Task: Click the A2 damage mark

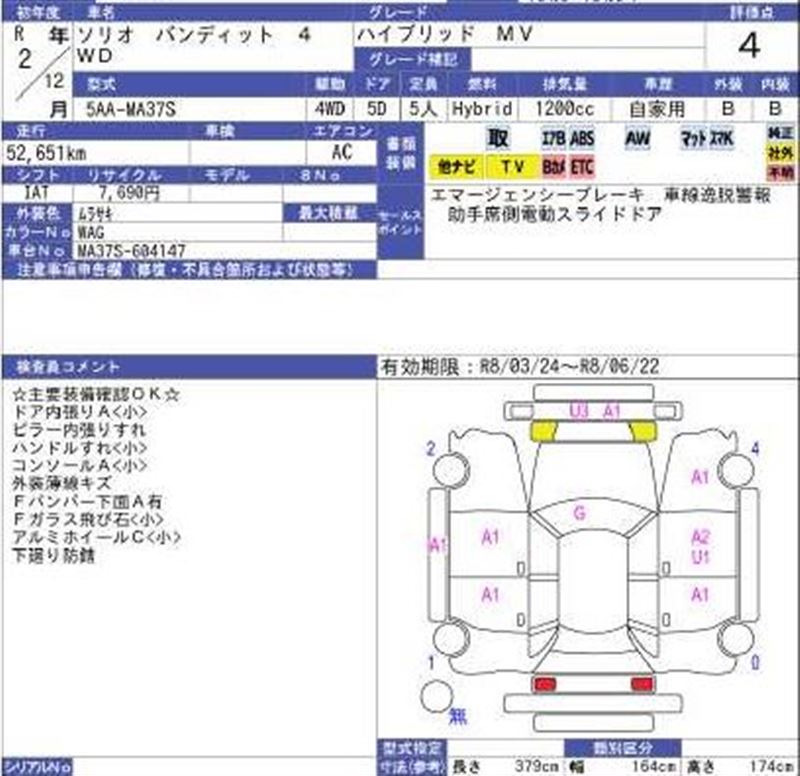Action: pyautogui.click(x=701, y=537)
